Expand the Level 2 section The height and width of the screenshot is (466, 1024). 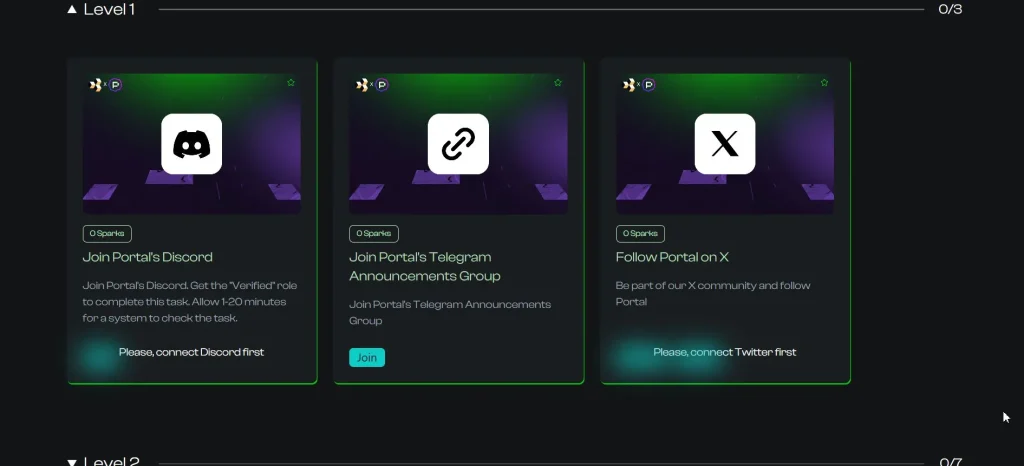(72, 462)
